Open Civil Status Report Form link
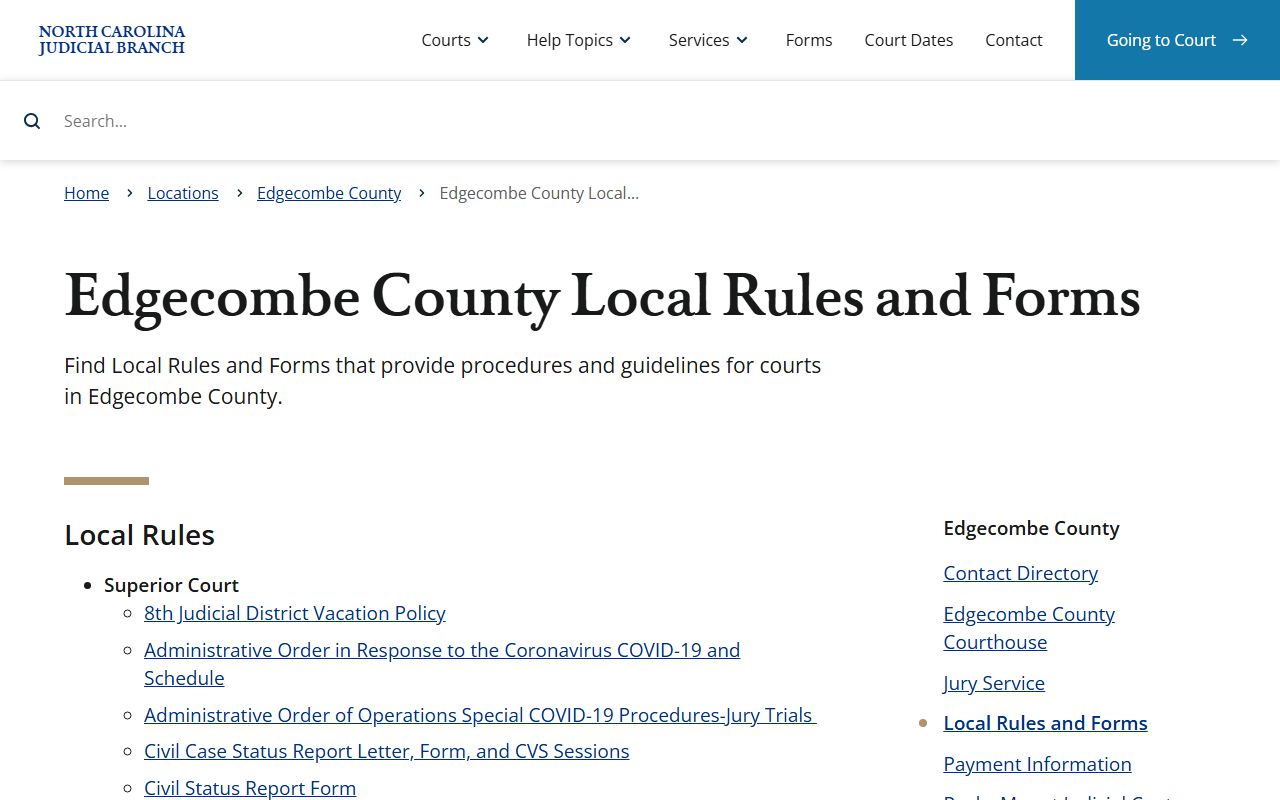The width and height of the screenshot is (1280, 800). point(250,788)
